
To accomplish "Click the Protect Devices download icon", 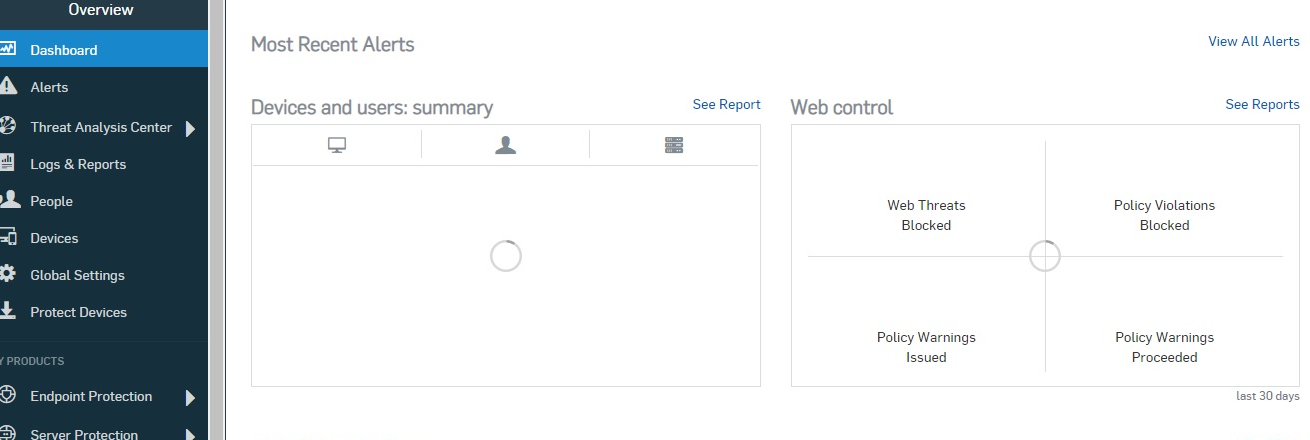I will click(x=8, y=311).
